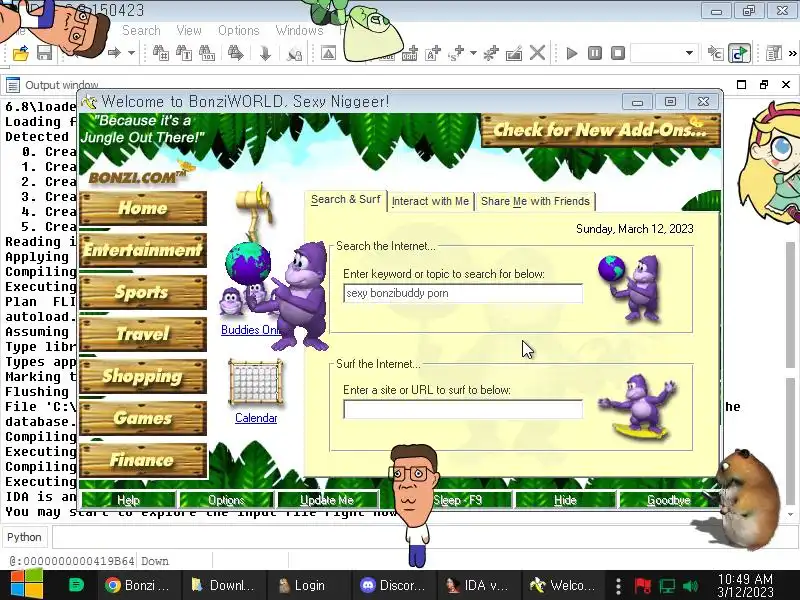Open the Shopping section

(x=143, y=376)
